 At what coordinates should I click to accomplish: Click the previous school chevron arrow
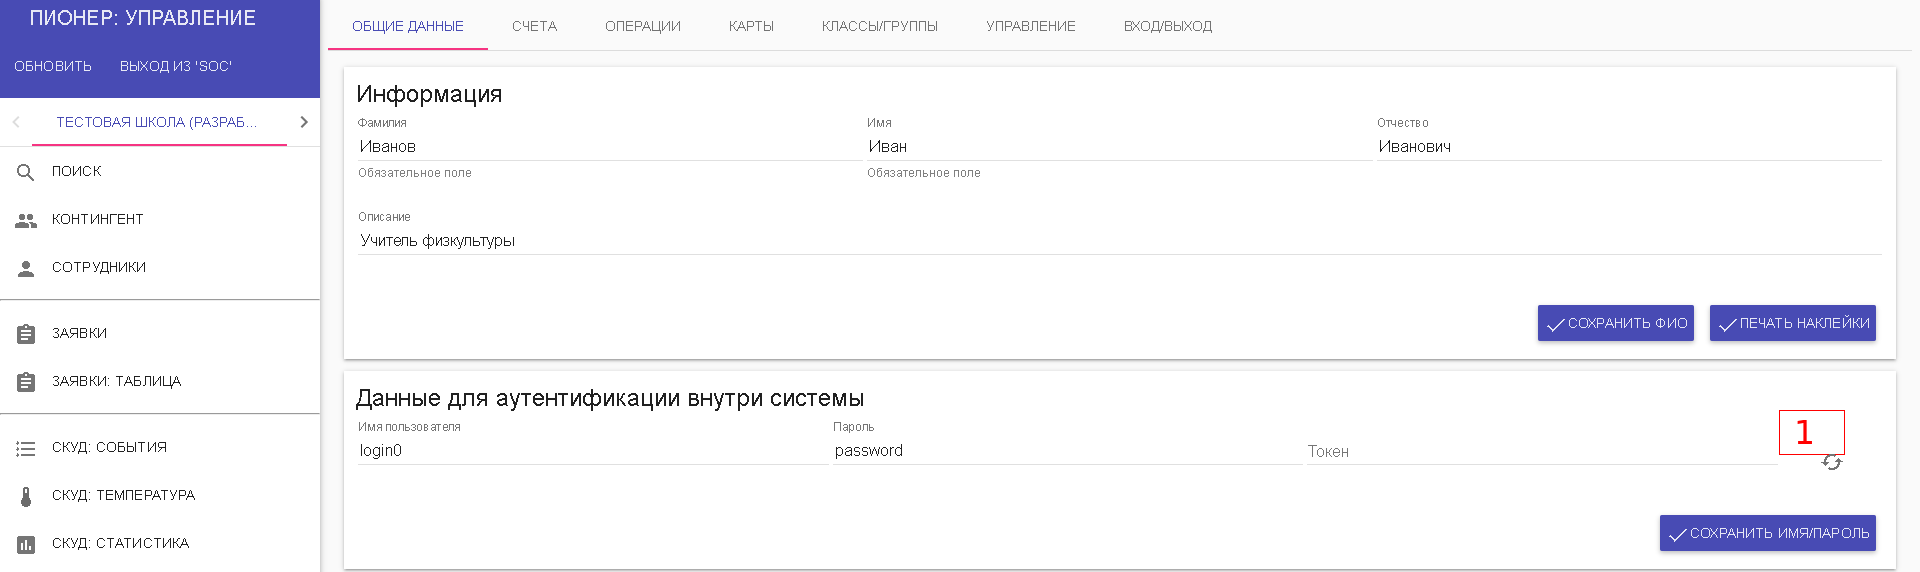click(16, 122)
